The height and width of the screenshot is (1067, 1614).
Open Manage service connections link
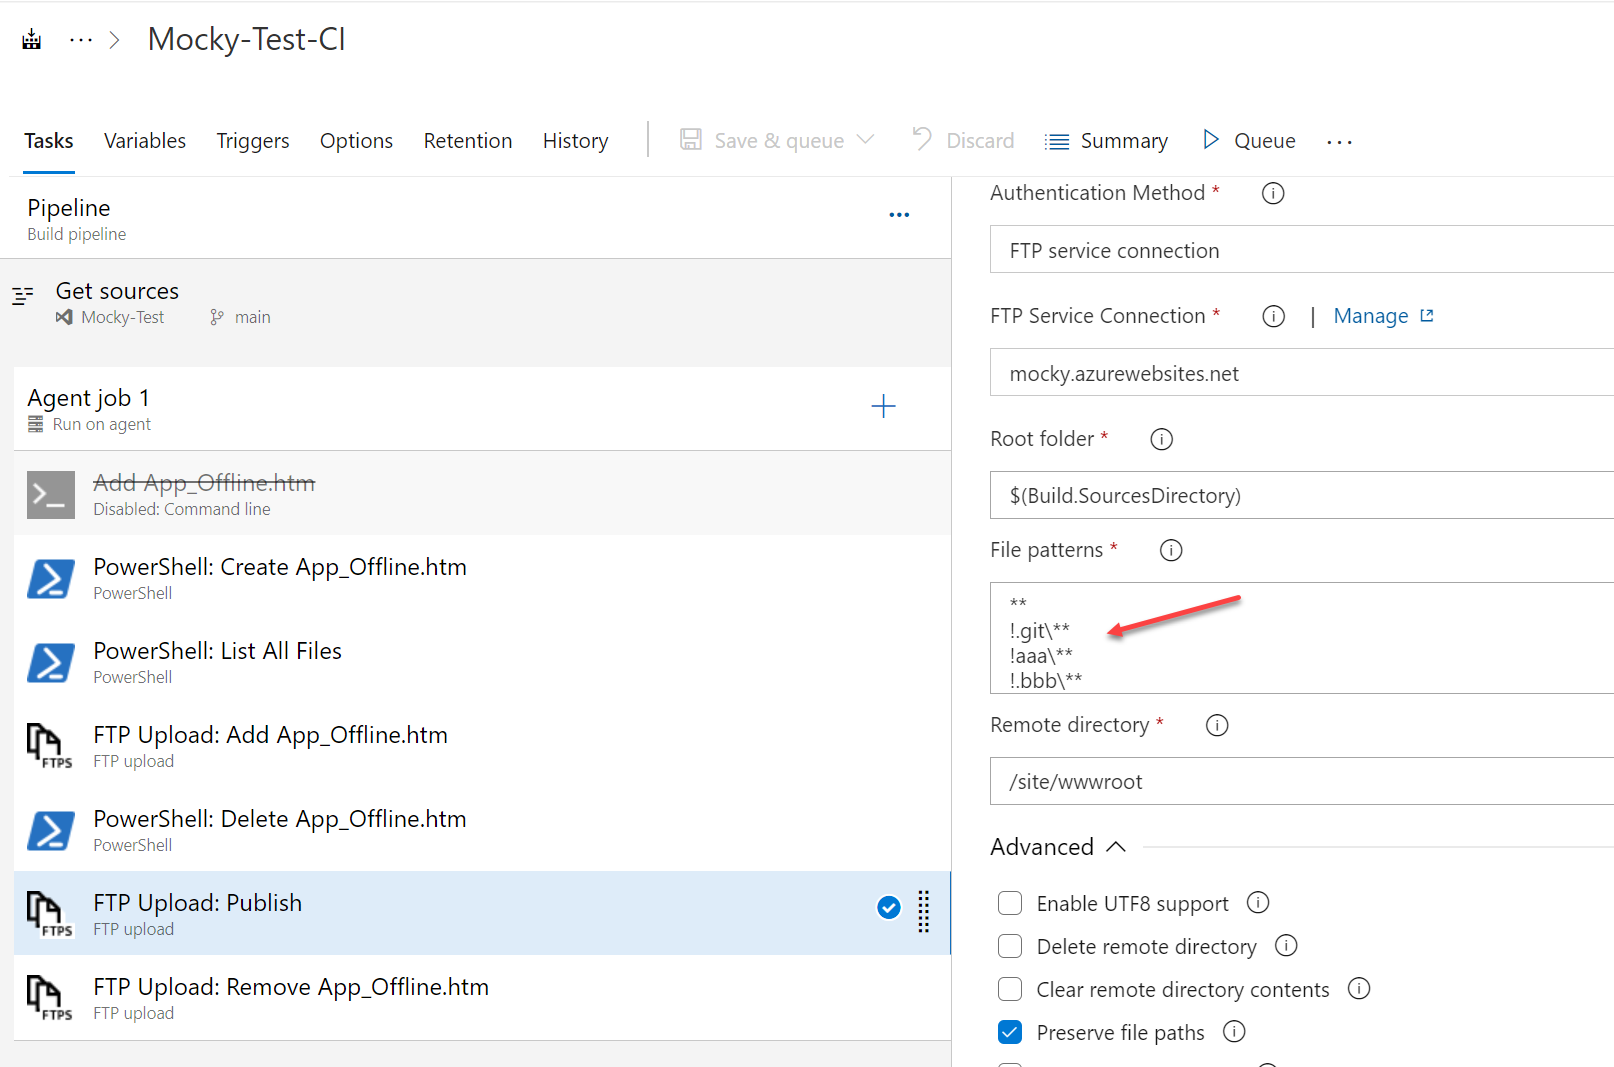(x=1383, y=316)
